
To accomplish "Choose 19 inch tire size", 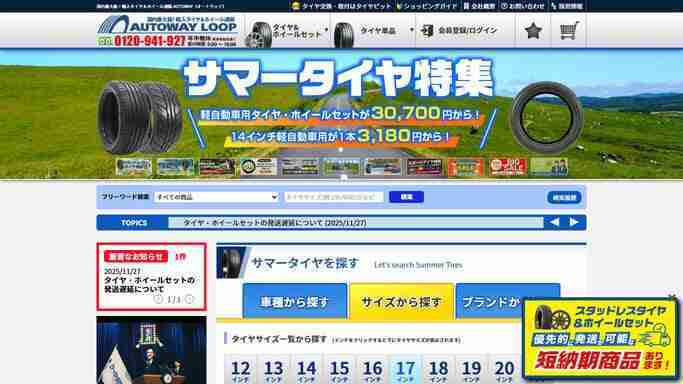I will point(471,369).
